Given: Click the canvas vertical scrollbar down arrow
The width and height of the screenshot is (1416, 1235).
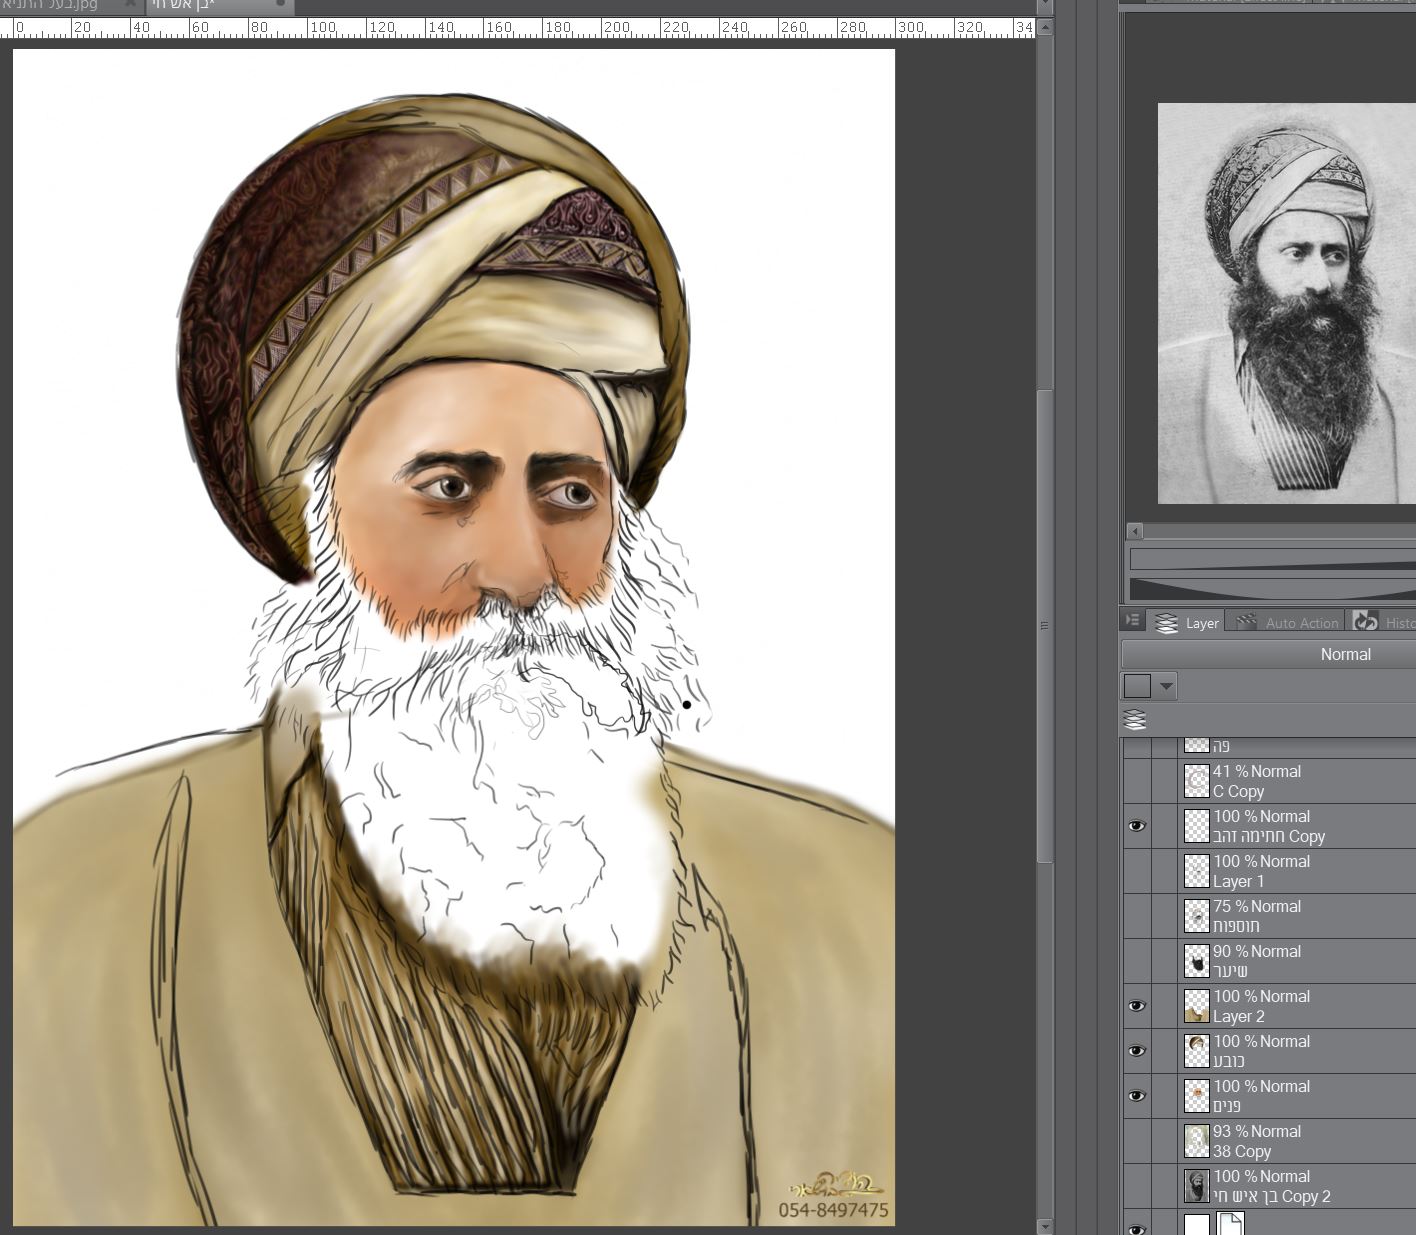Looking at the screenshot, I should pos(1045,1226).
